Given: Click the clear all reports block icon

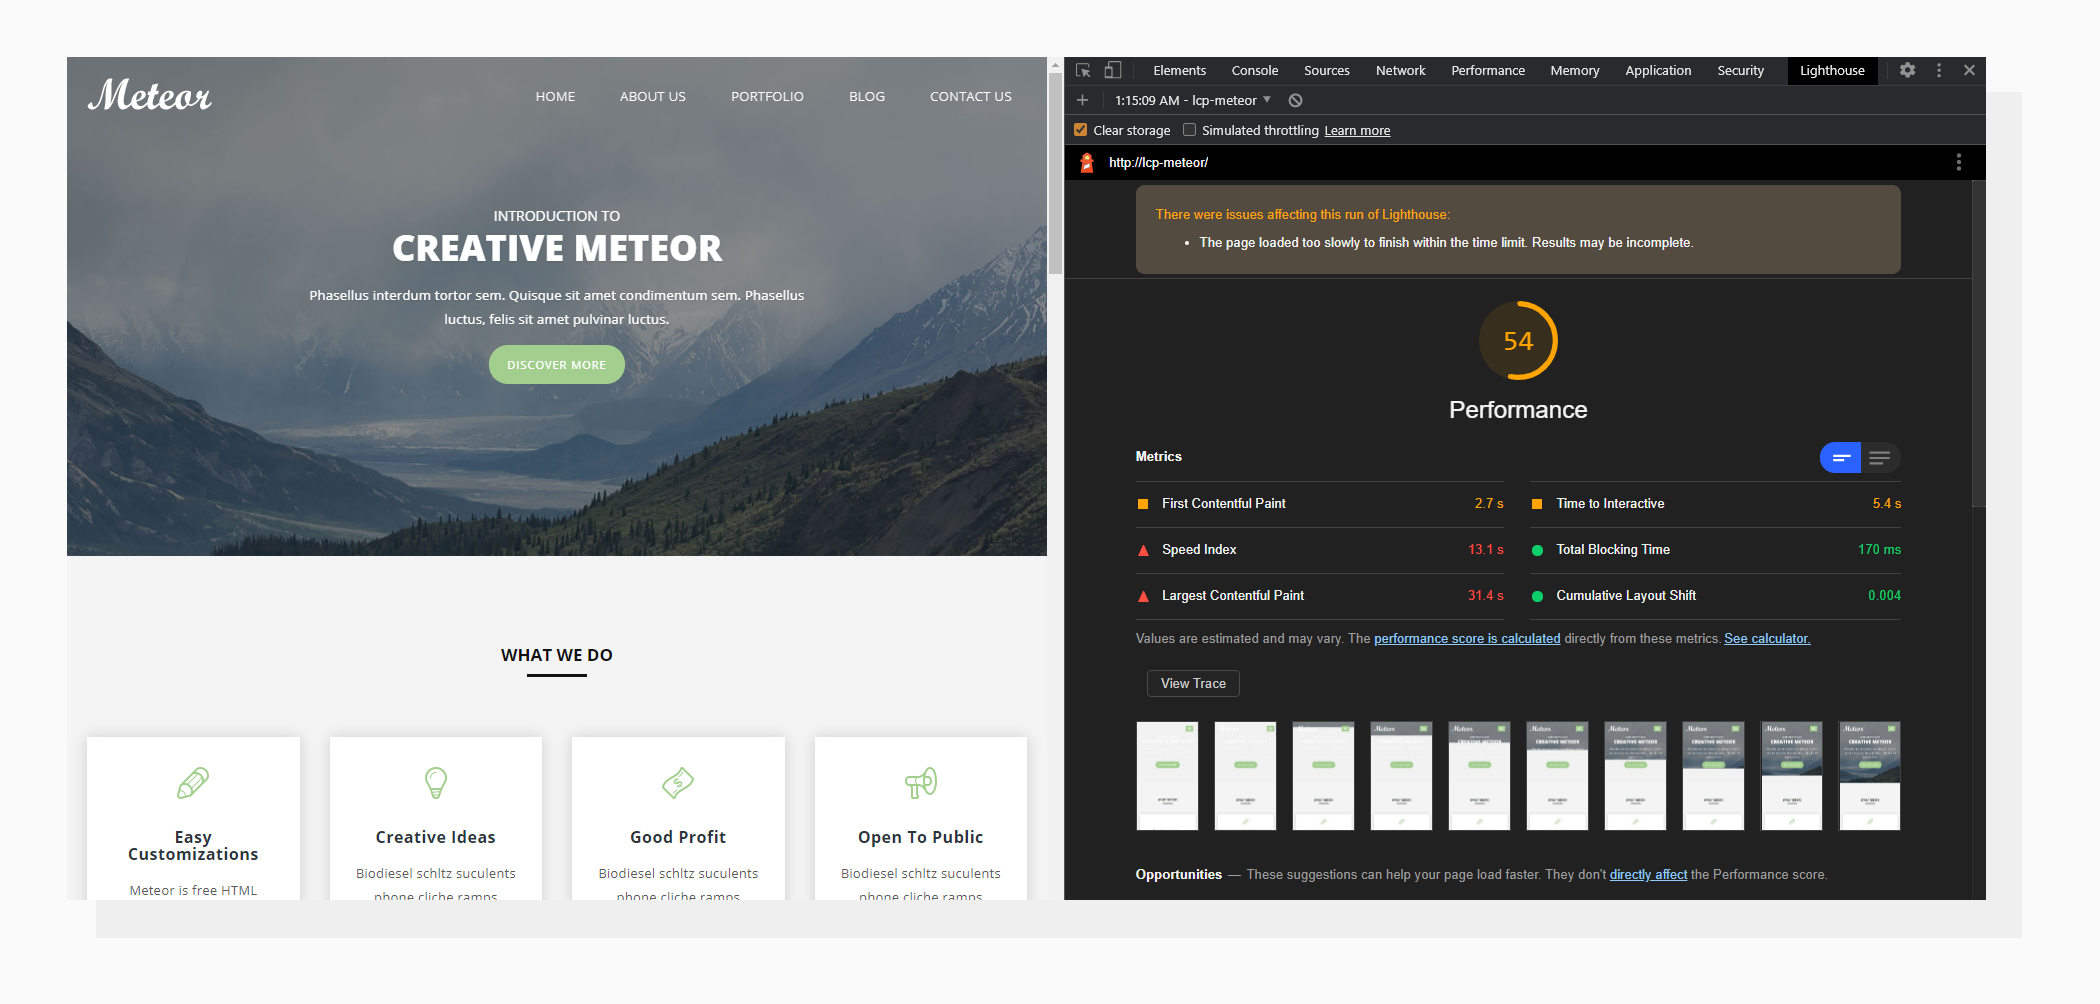Looking at the screenshot, I should tap(1296, 100).
